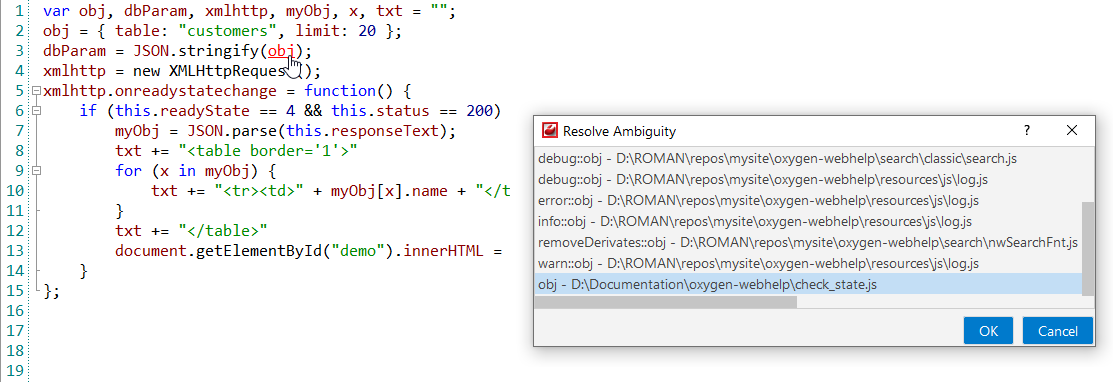The image size is (1113, 382).
Task: Choose the info::obj log.js entry
Action: 808,222
